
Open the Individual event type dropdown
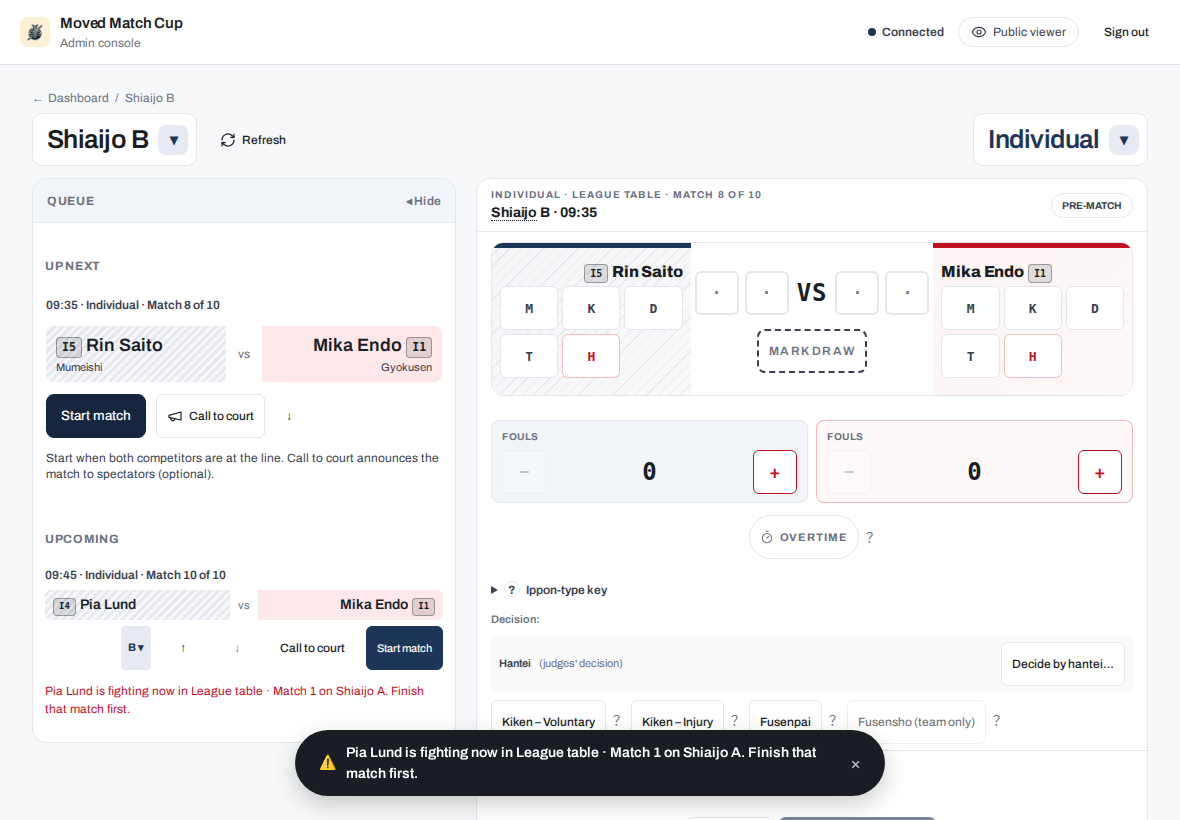1124,140
